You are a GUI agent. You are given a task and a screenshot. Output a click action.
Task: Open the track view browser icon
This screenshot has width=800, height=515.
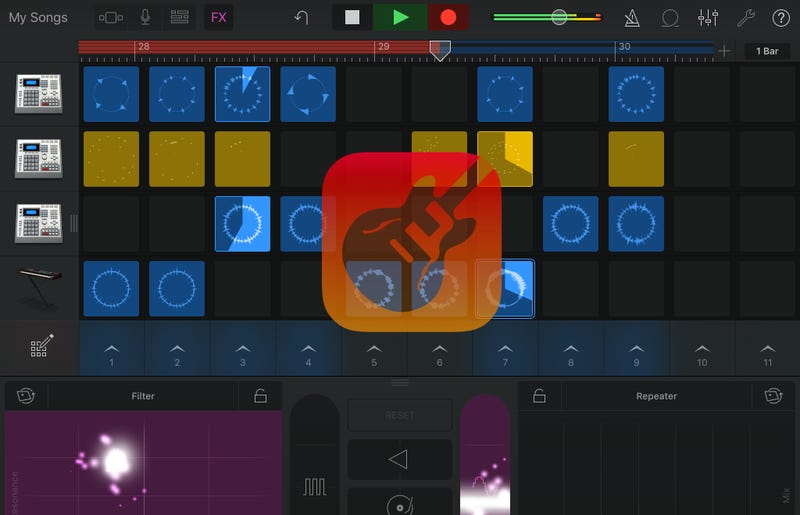[111, 17]
